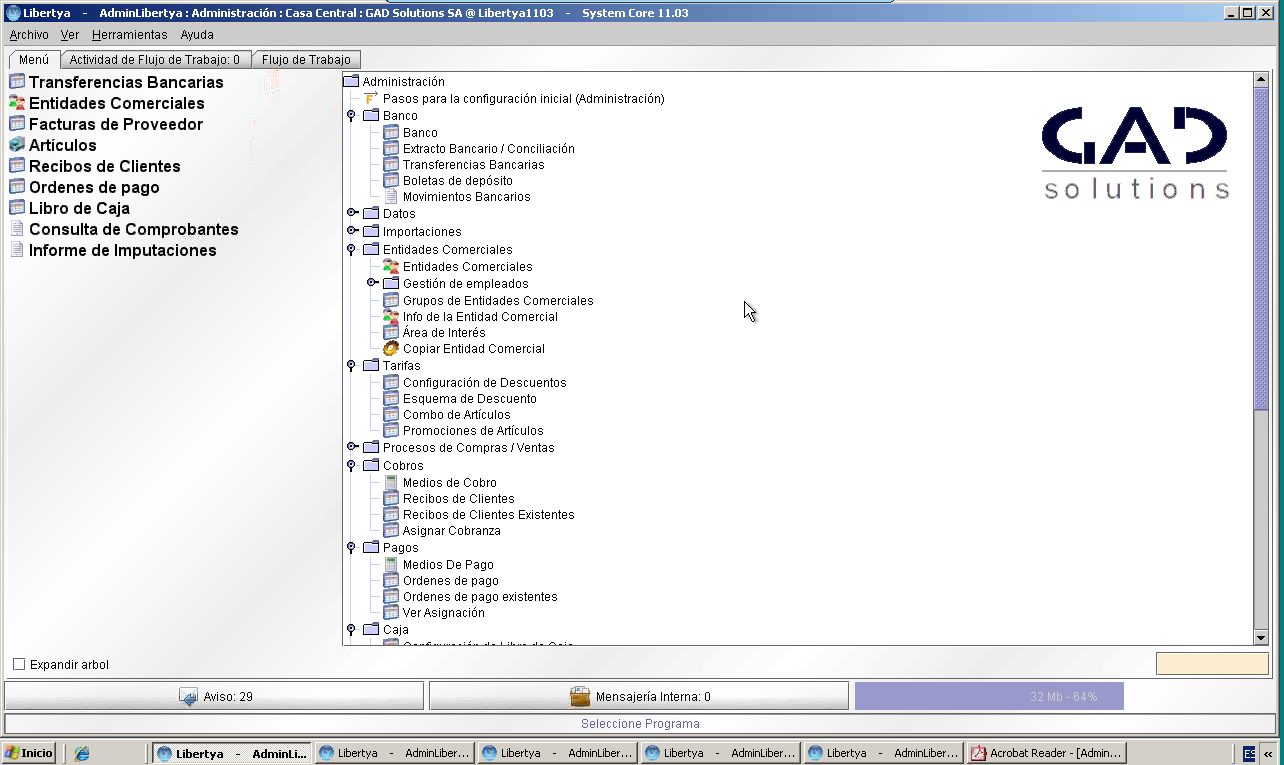This screenshot has width=1284, height=765.
Task: Open Transferencias Bancarias shortcut icon in left panel
Action: [16, 82]
